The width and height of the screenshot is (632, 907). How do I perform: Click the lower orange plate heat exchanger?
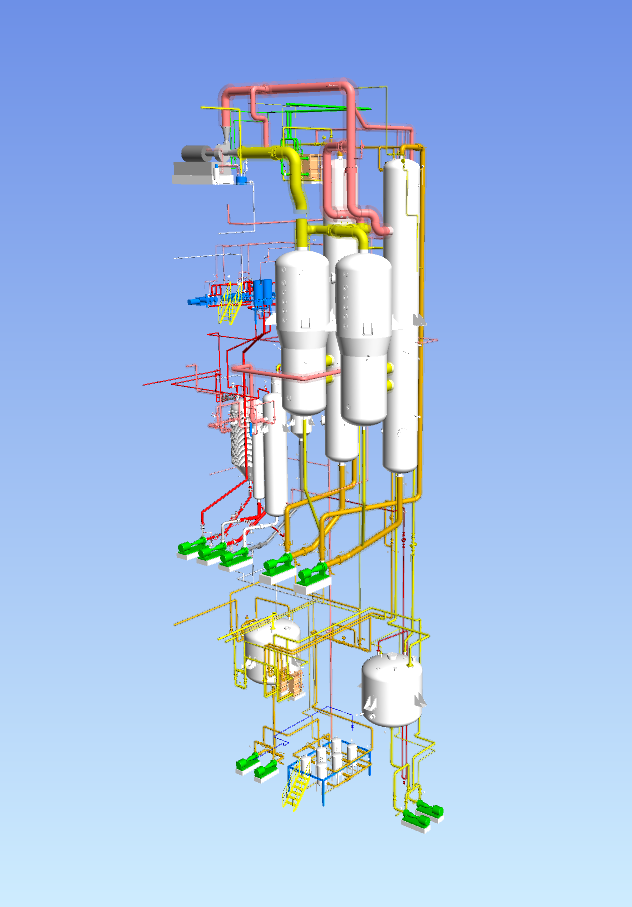tap(291, 684)
